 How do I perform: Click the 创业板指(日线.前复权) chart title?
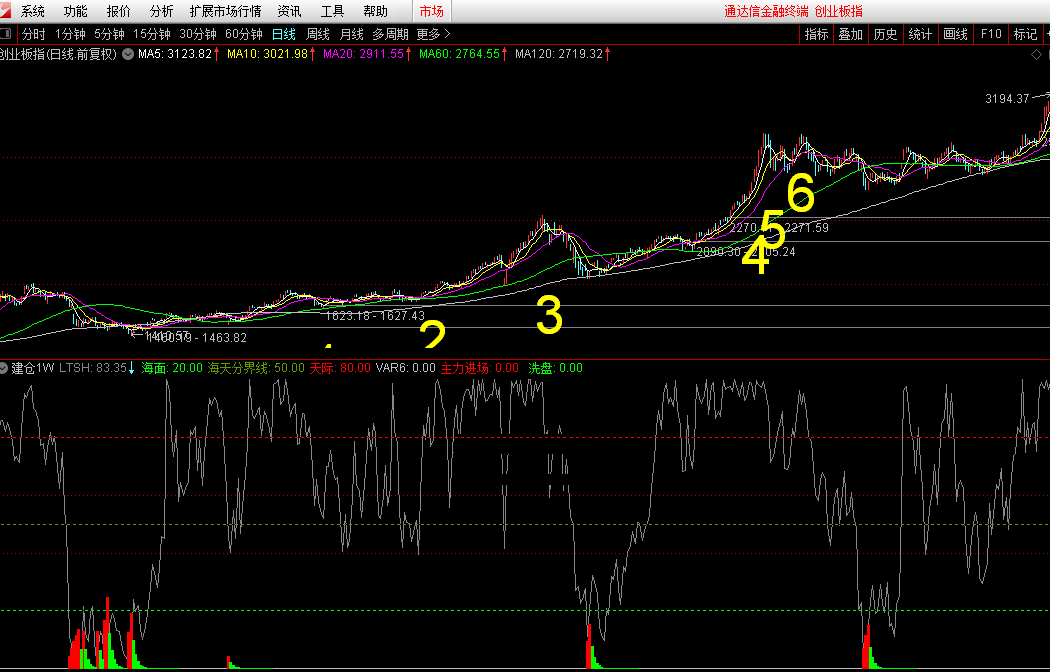tap(59, 54)
